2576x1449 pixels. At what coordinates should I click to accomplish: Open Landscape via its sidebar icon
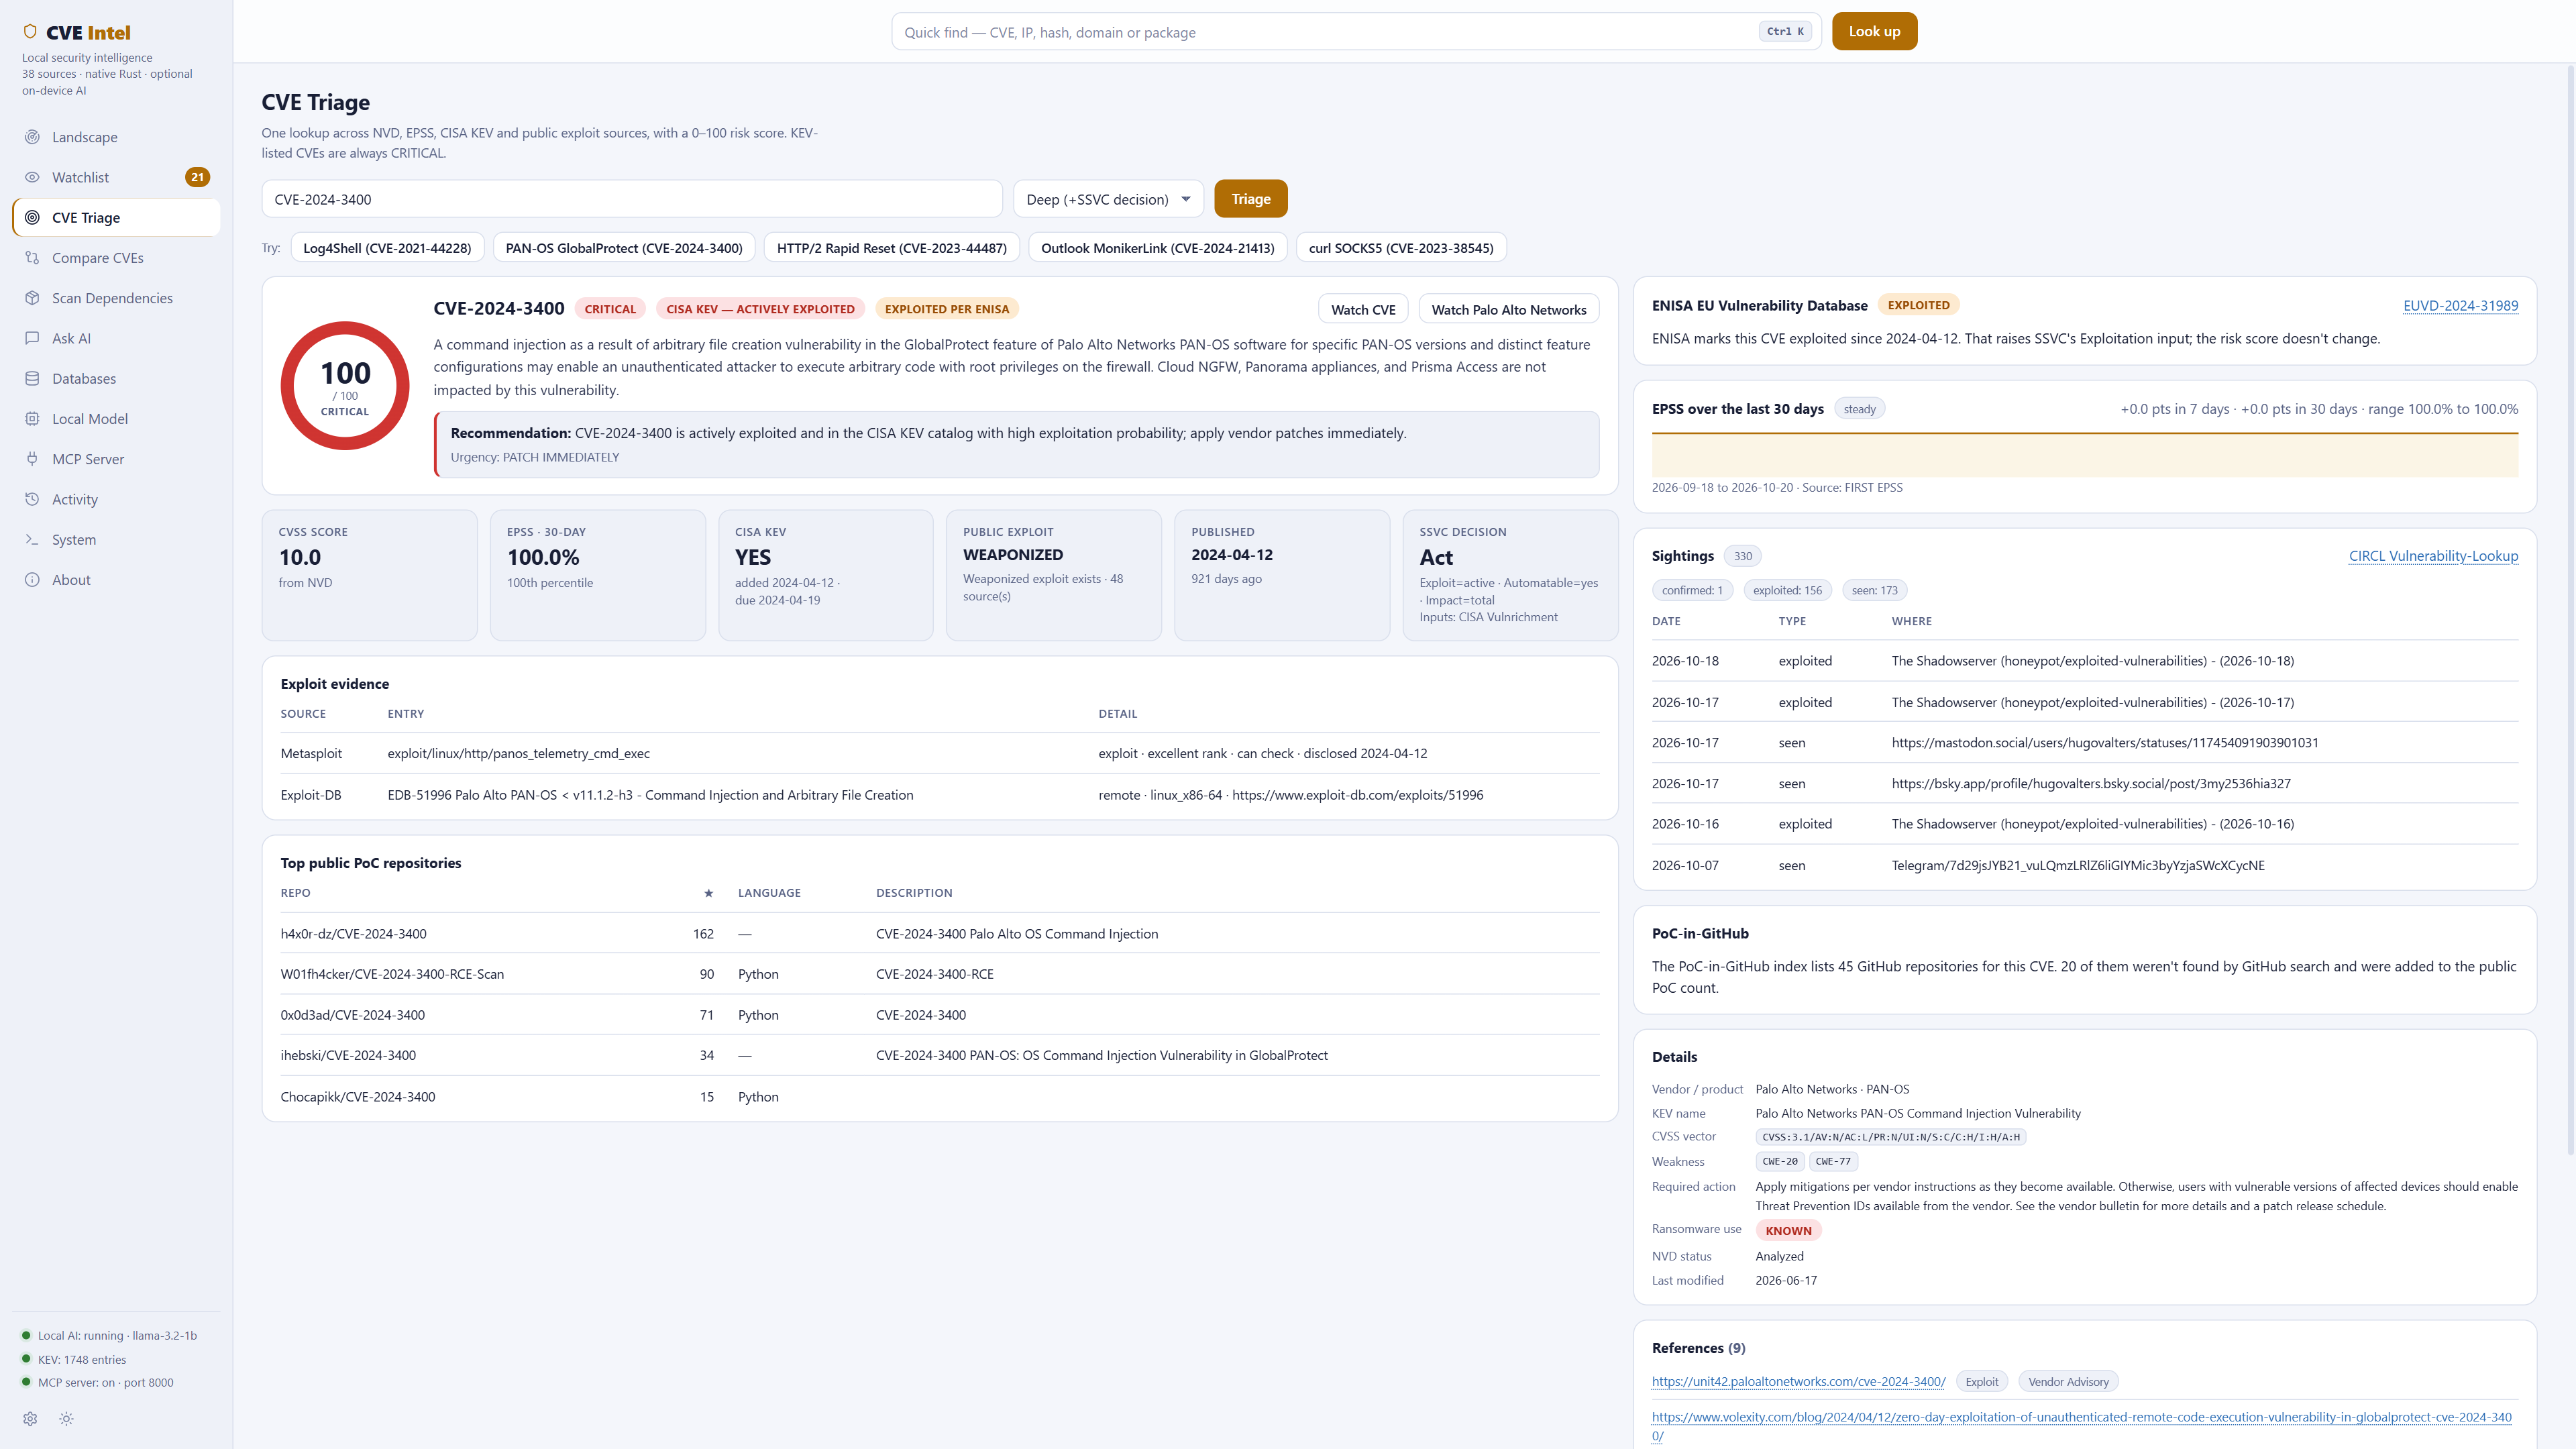point(32,137)
